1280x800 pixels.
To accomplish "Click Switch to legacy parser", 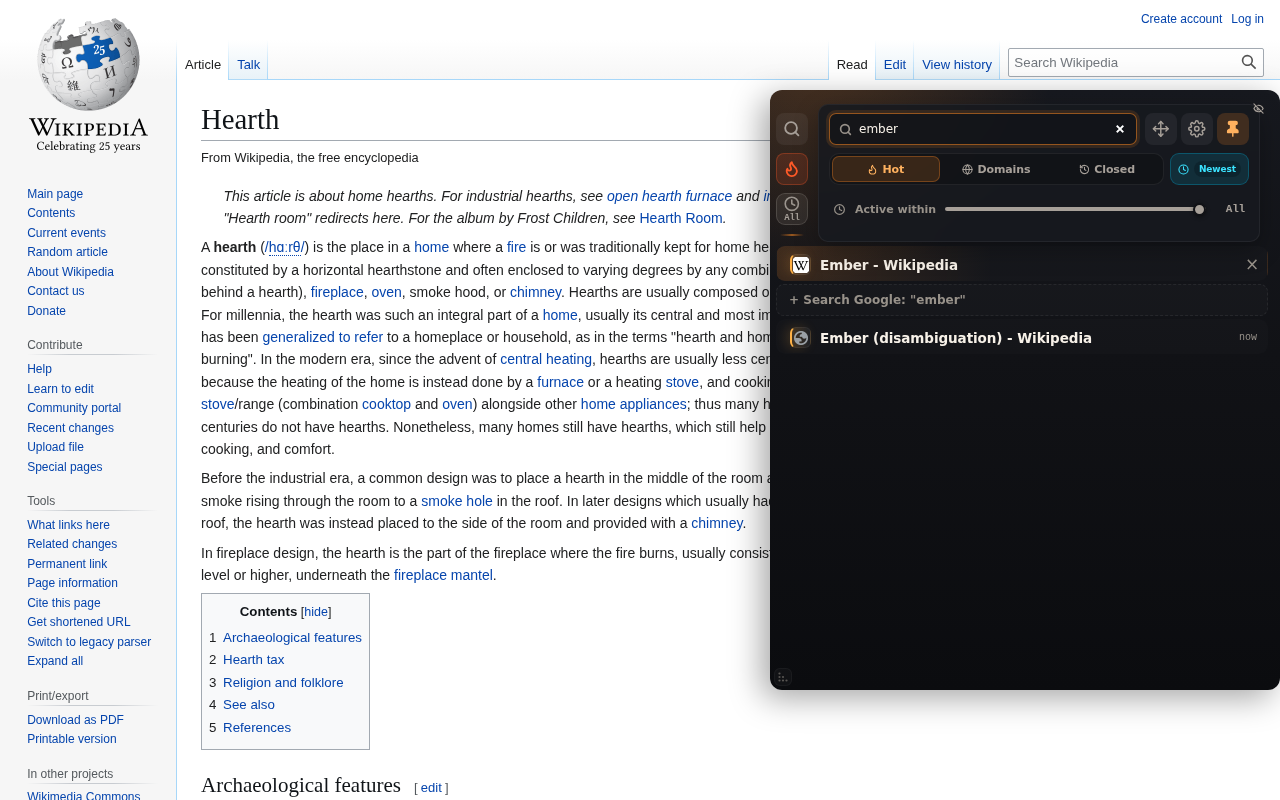I will pos(89,642).
